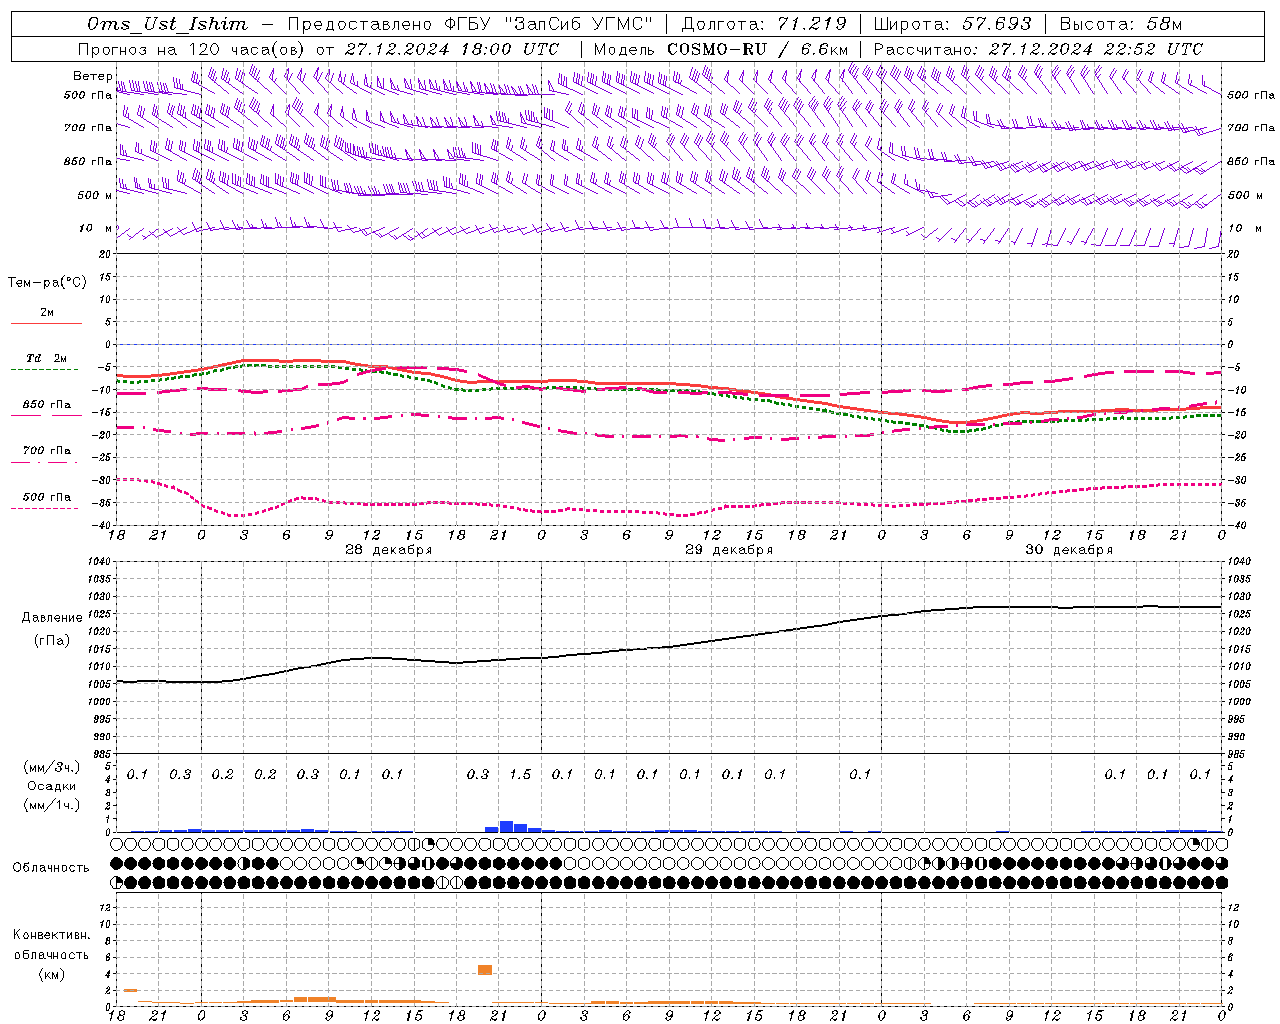Select the date label 30 декабря
This screenshot has height=1024, width=1280.
click(x=1068, y=550)
